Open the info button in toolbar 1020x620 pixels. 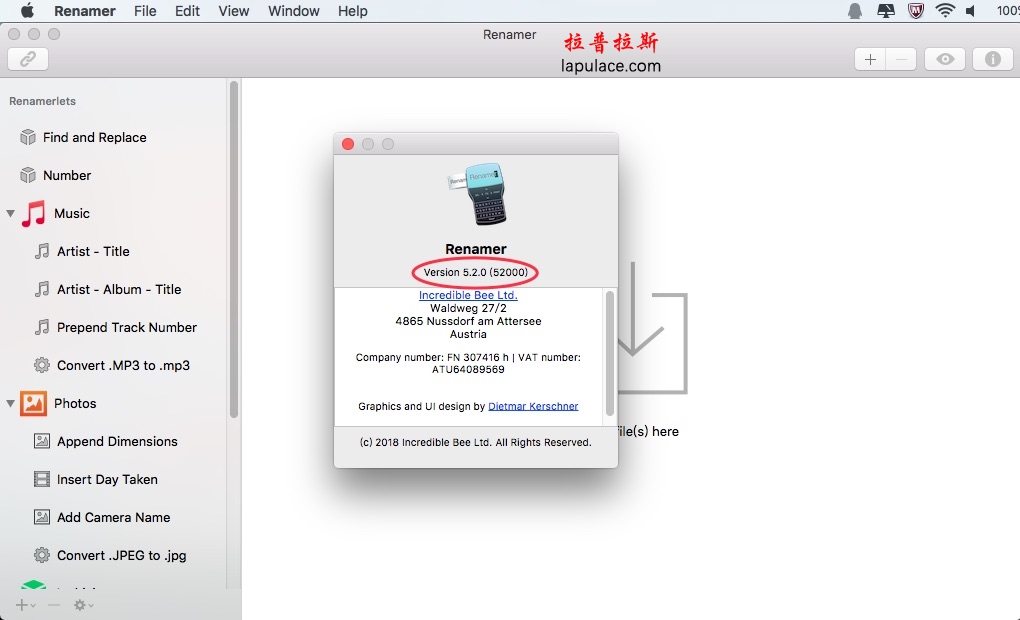click(993, 59)
